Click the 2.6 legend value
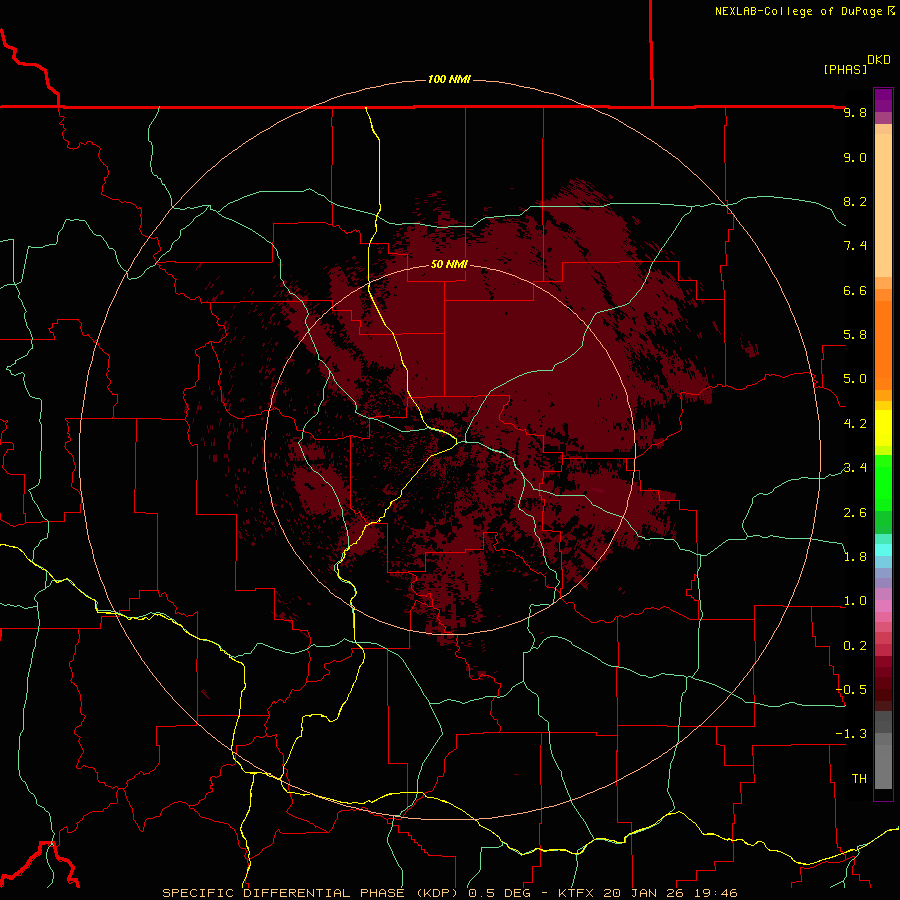 point(855,513)
